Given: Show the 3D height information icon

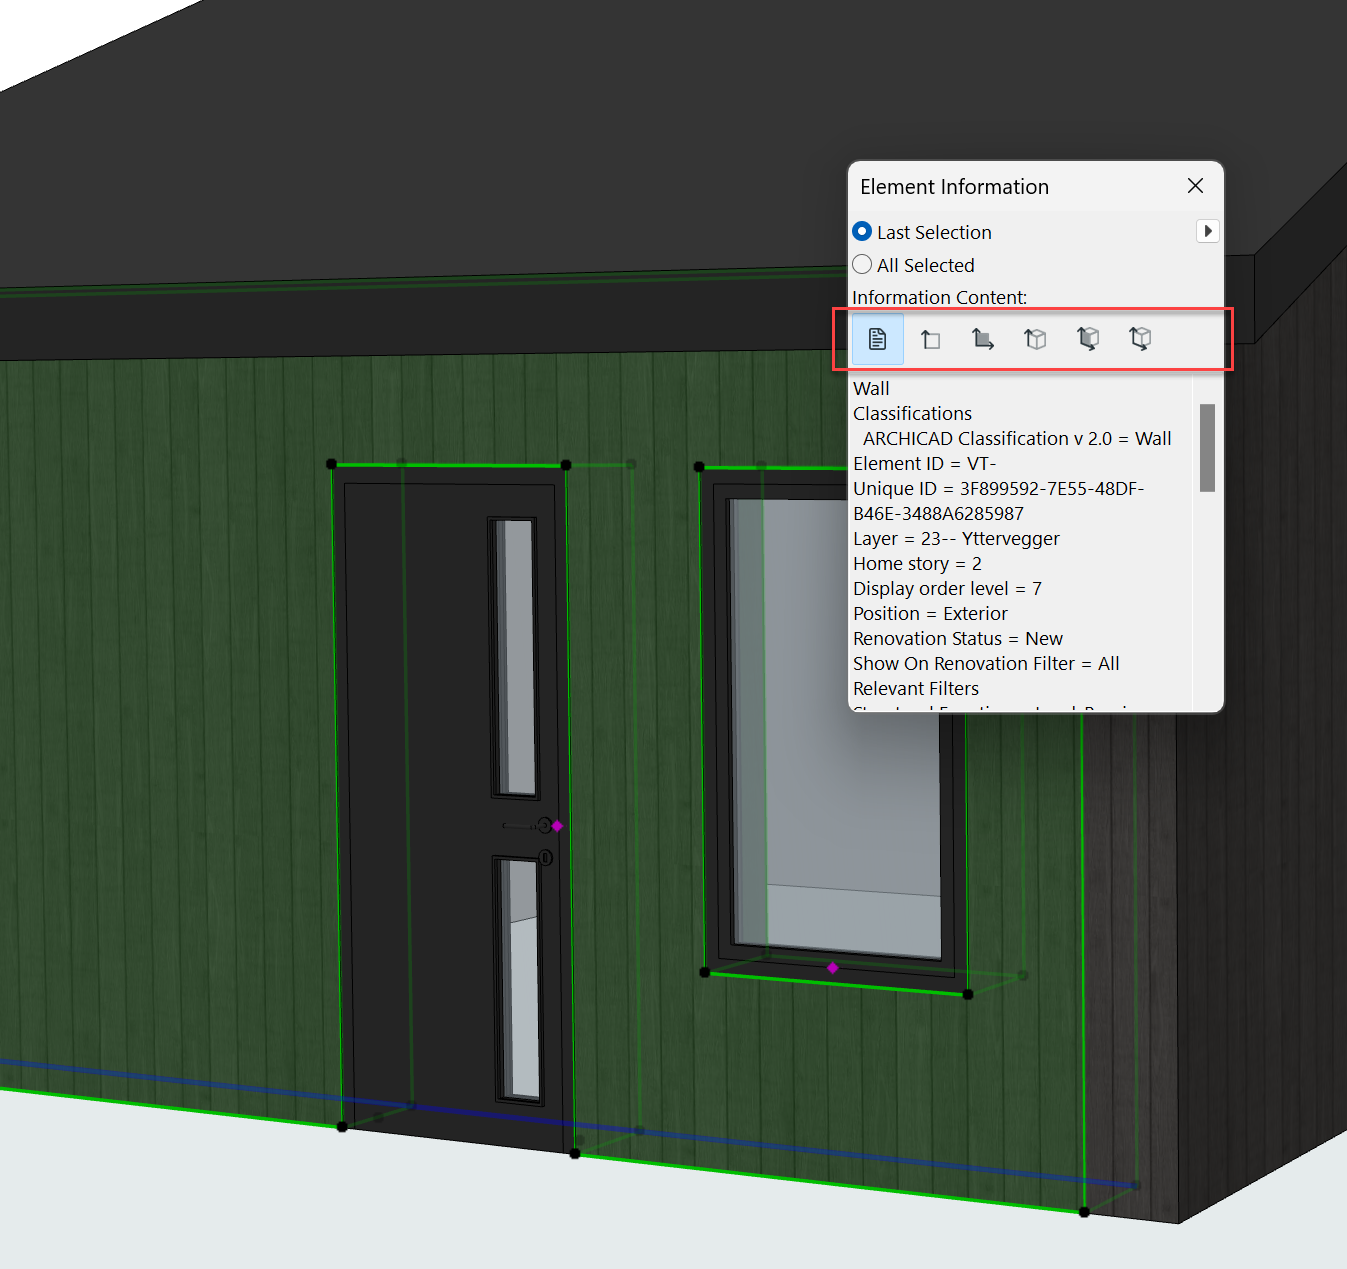Looking at the screenshot, I should (1035, 339).
